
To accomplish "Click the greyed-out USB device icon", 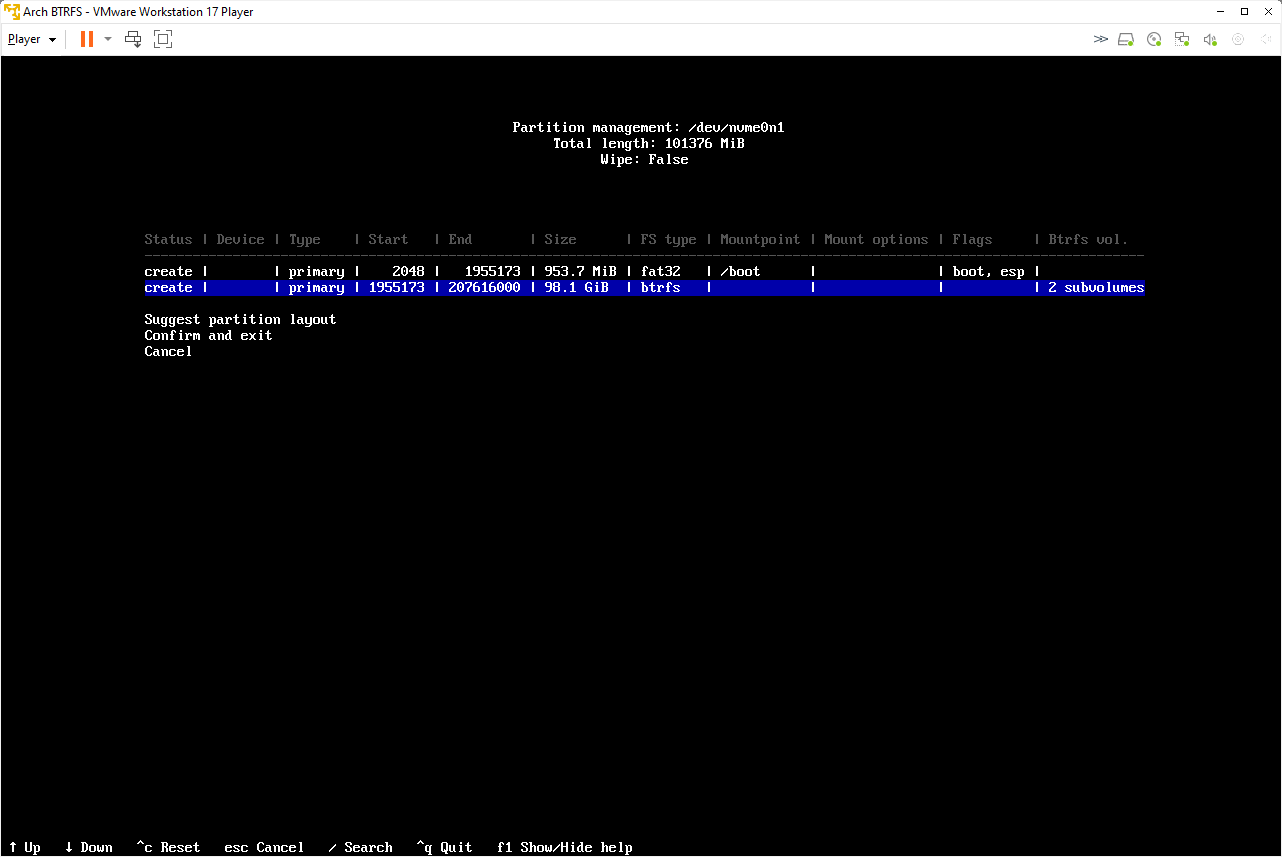I will [x=1264, y=39].
